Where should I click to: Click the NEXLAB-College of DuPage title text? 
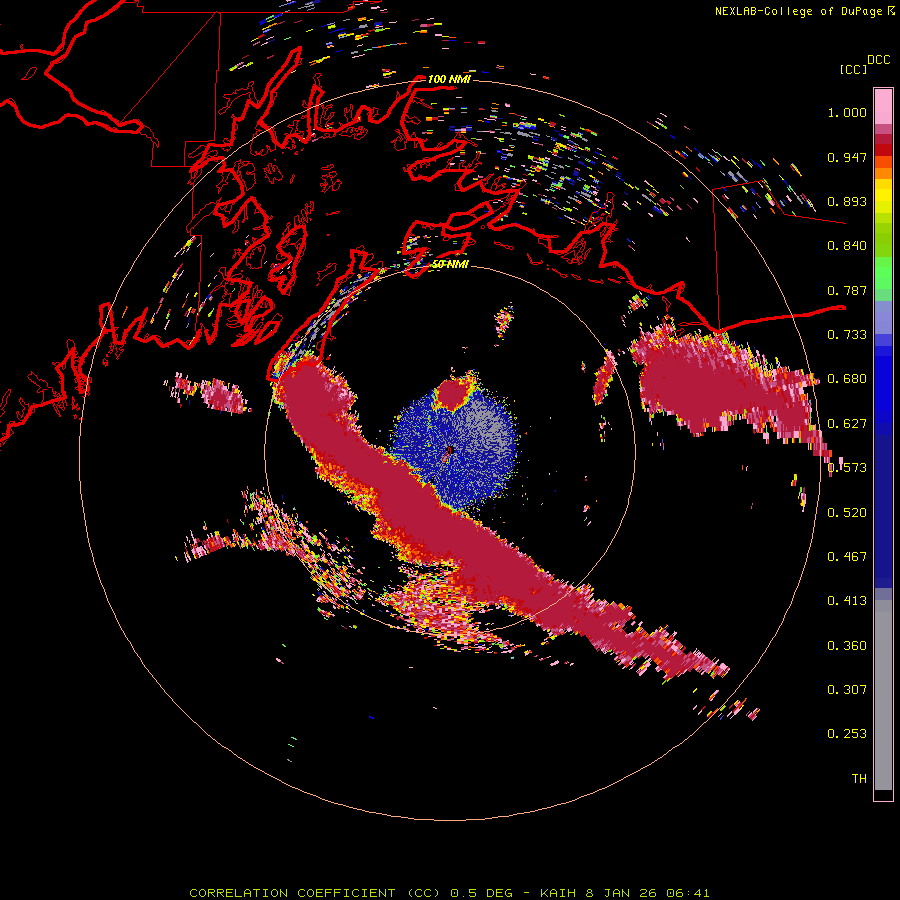click(798, 11)
